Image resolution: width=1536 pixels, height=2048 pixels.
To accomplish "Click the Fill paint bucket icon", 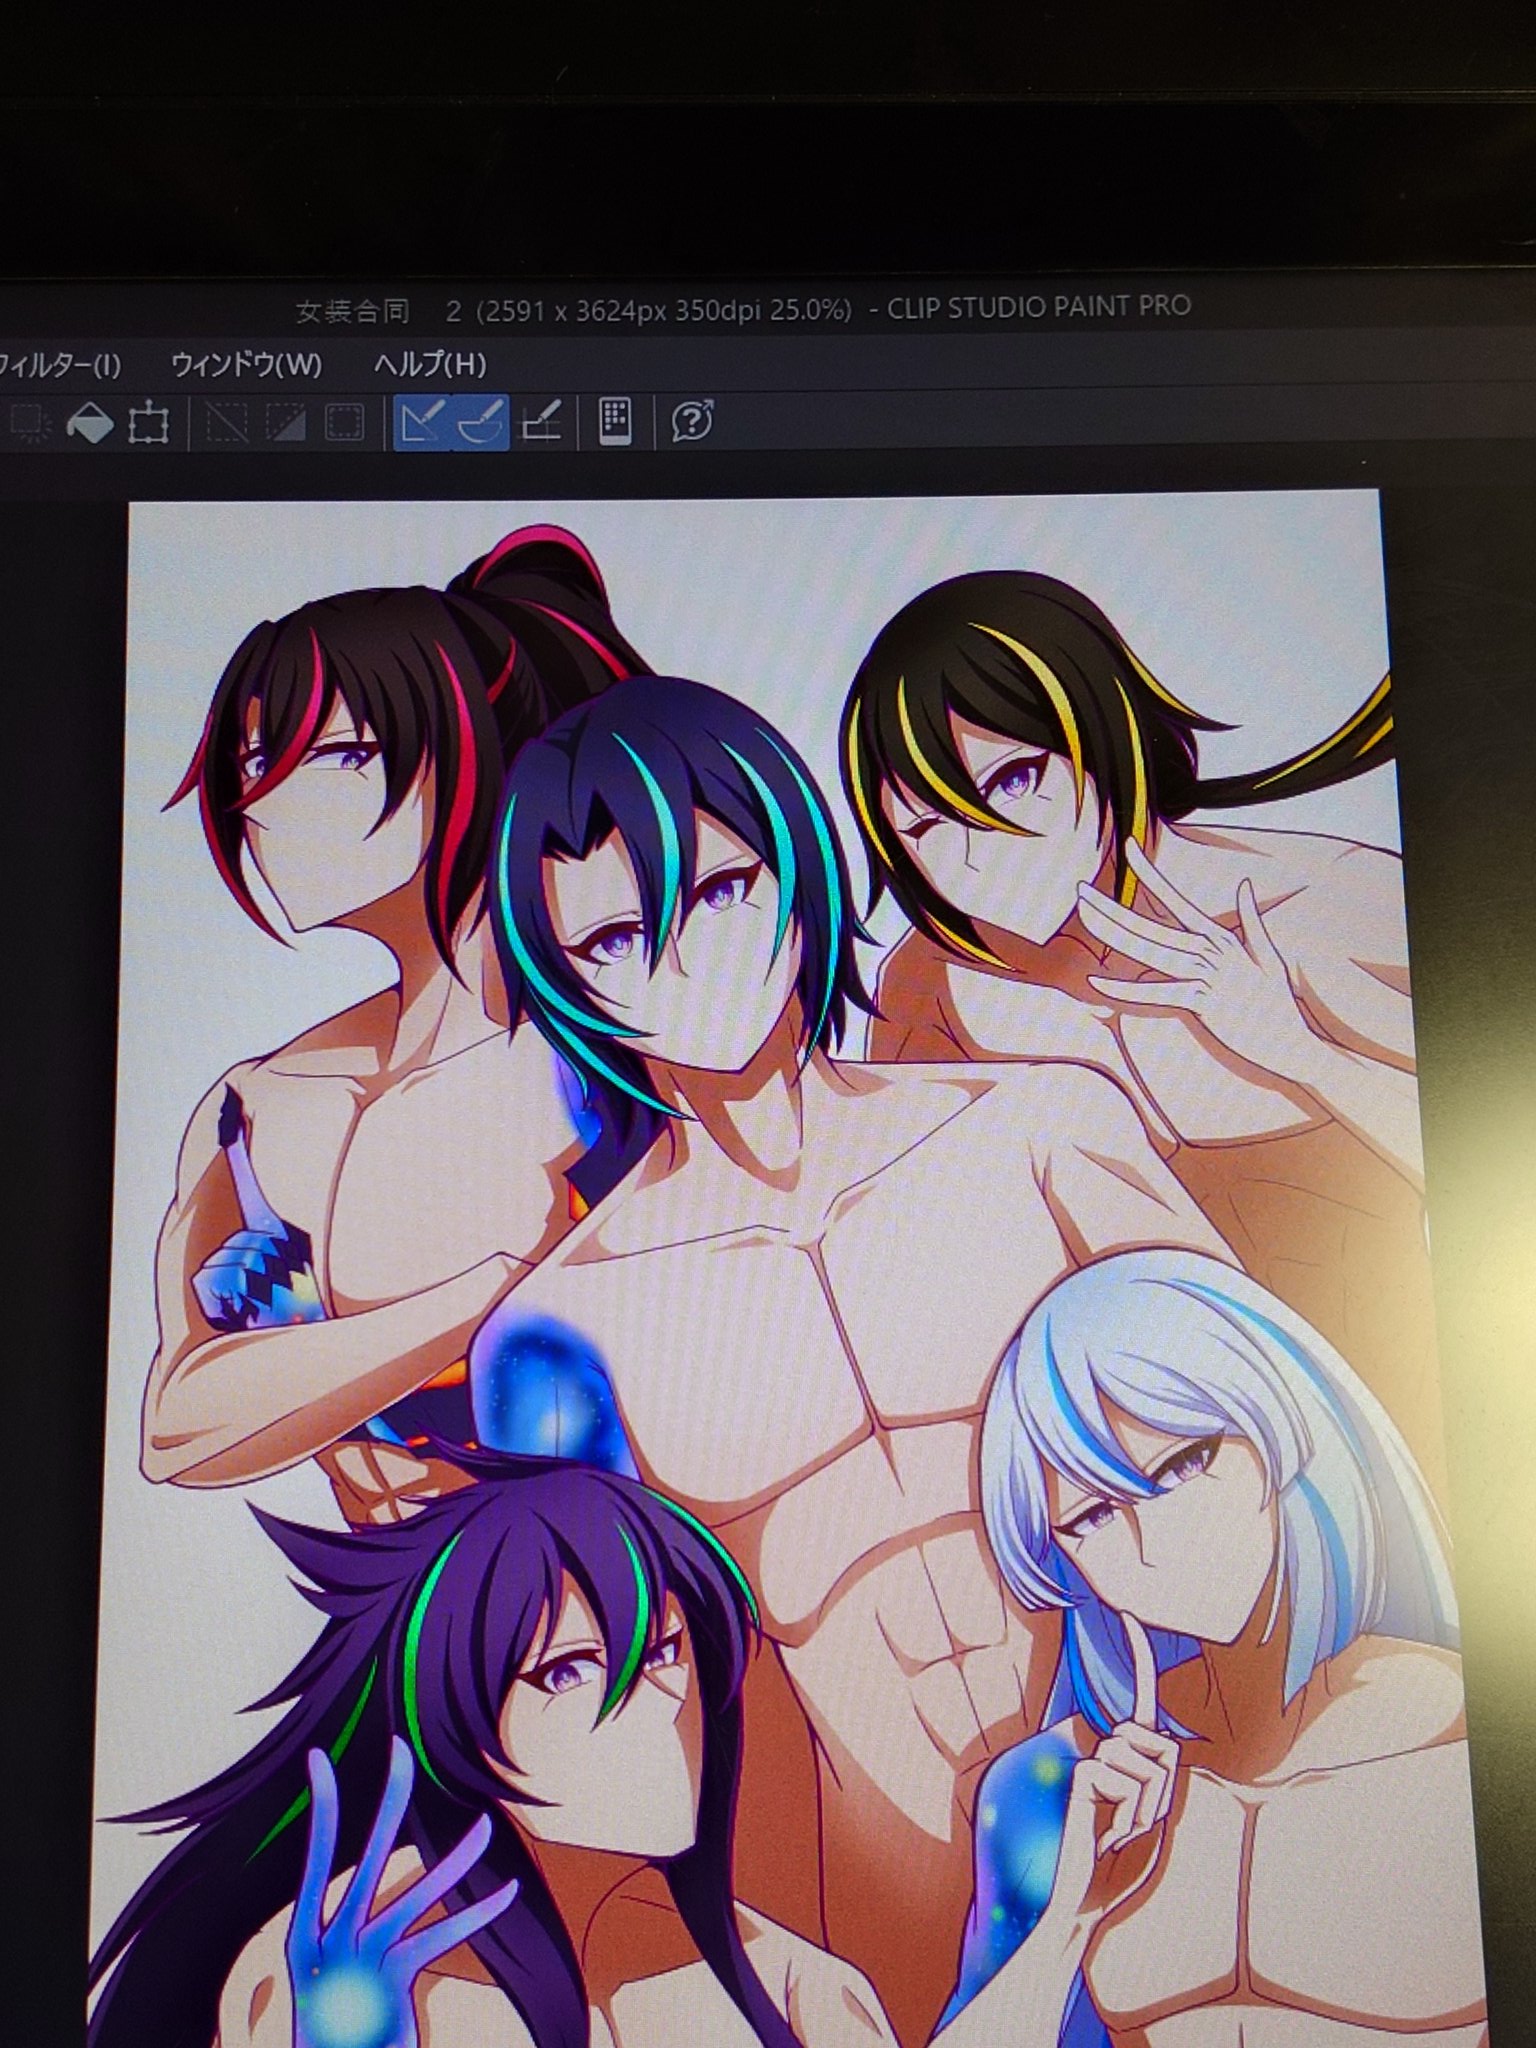I will pos(90,423).
